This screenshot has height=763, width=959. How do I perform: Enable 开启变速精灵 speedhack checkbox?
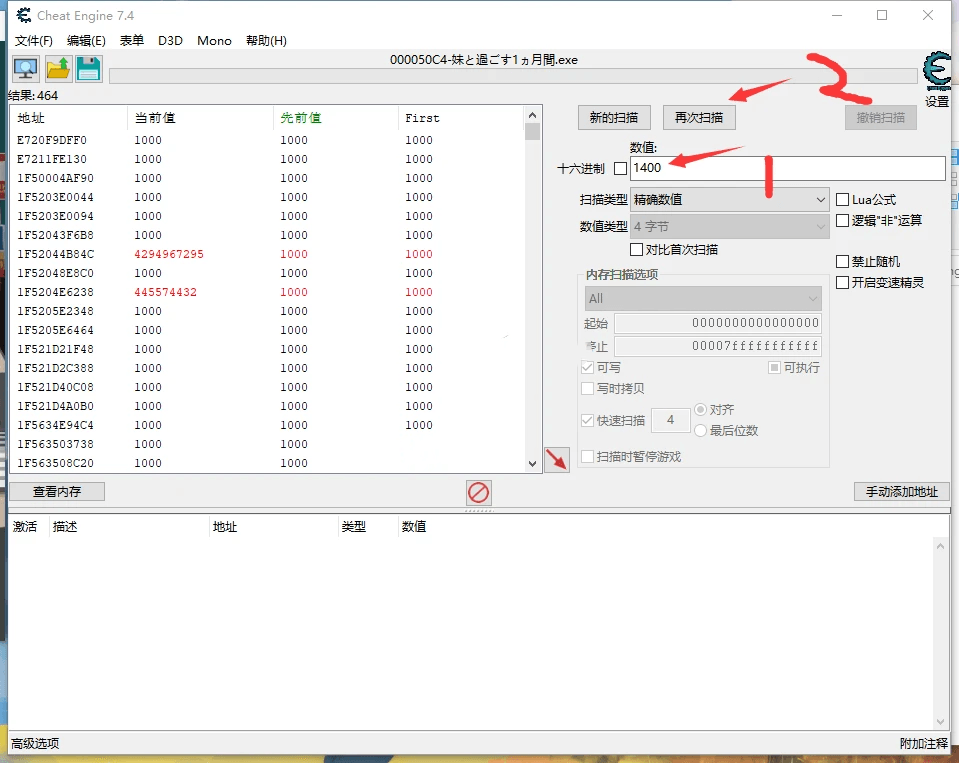[843, 283]
